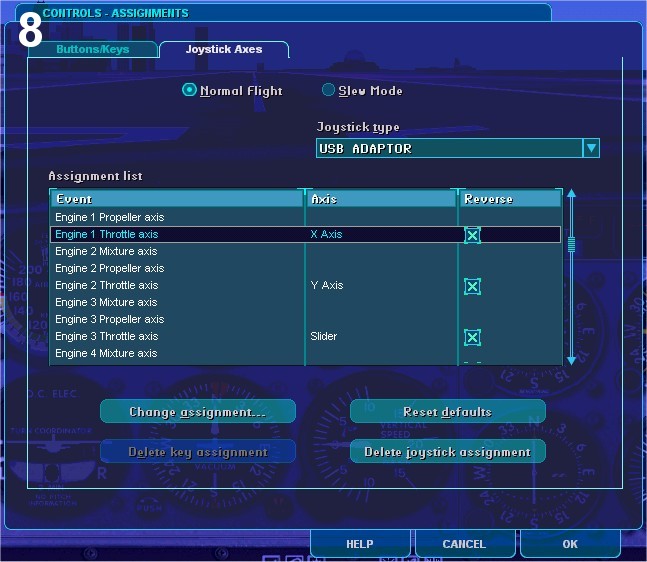Open the Joystick type dropdown arrow

(x=591, y=148)
